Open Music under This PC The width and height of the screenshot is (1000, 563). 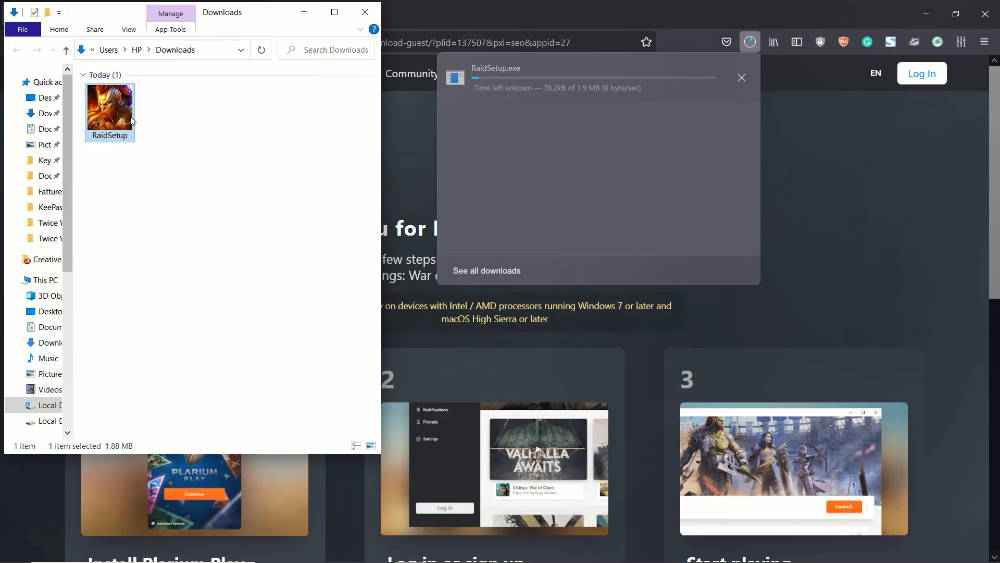pos(42,358)
